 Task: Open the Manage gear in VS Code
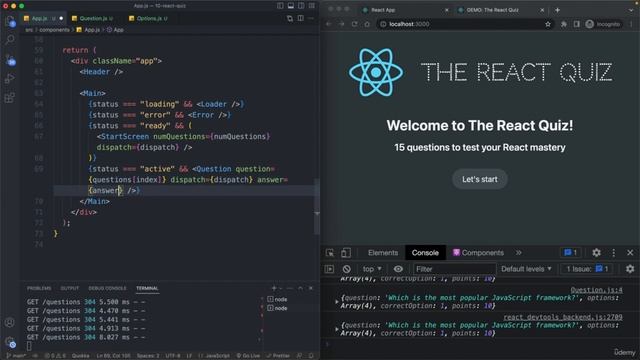(10, 342)
